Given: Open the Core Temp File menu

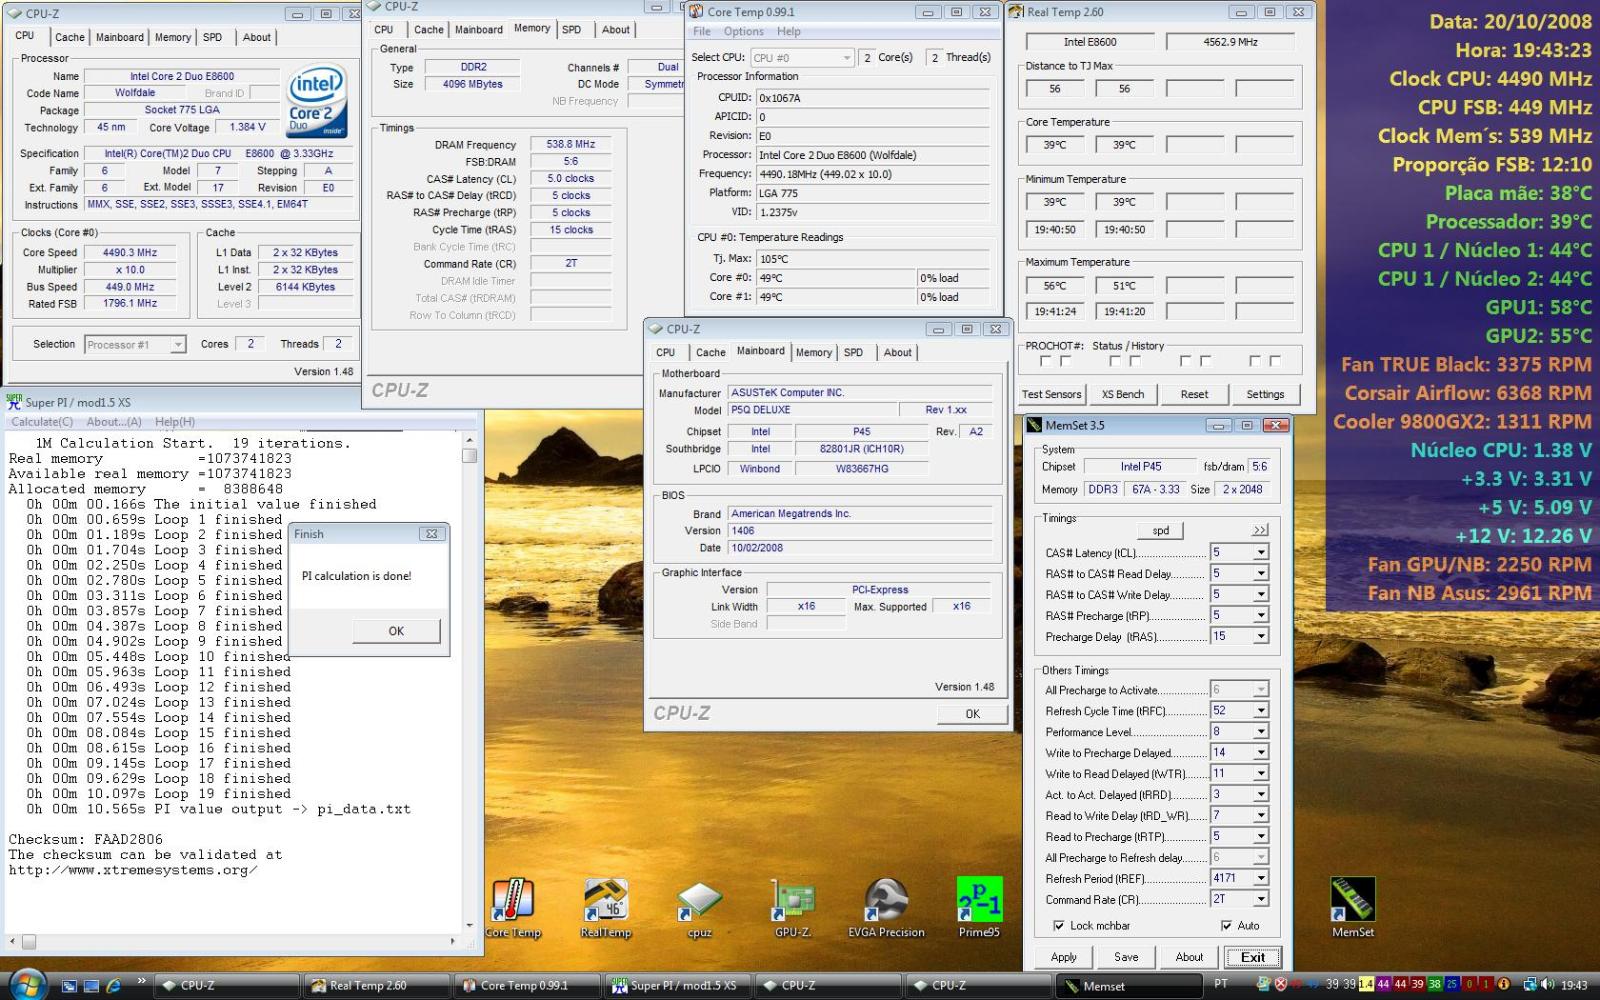Looking at the screenshot, I should click(702, 32).
